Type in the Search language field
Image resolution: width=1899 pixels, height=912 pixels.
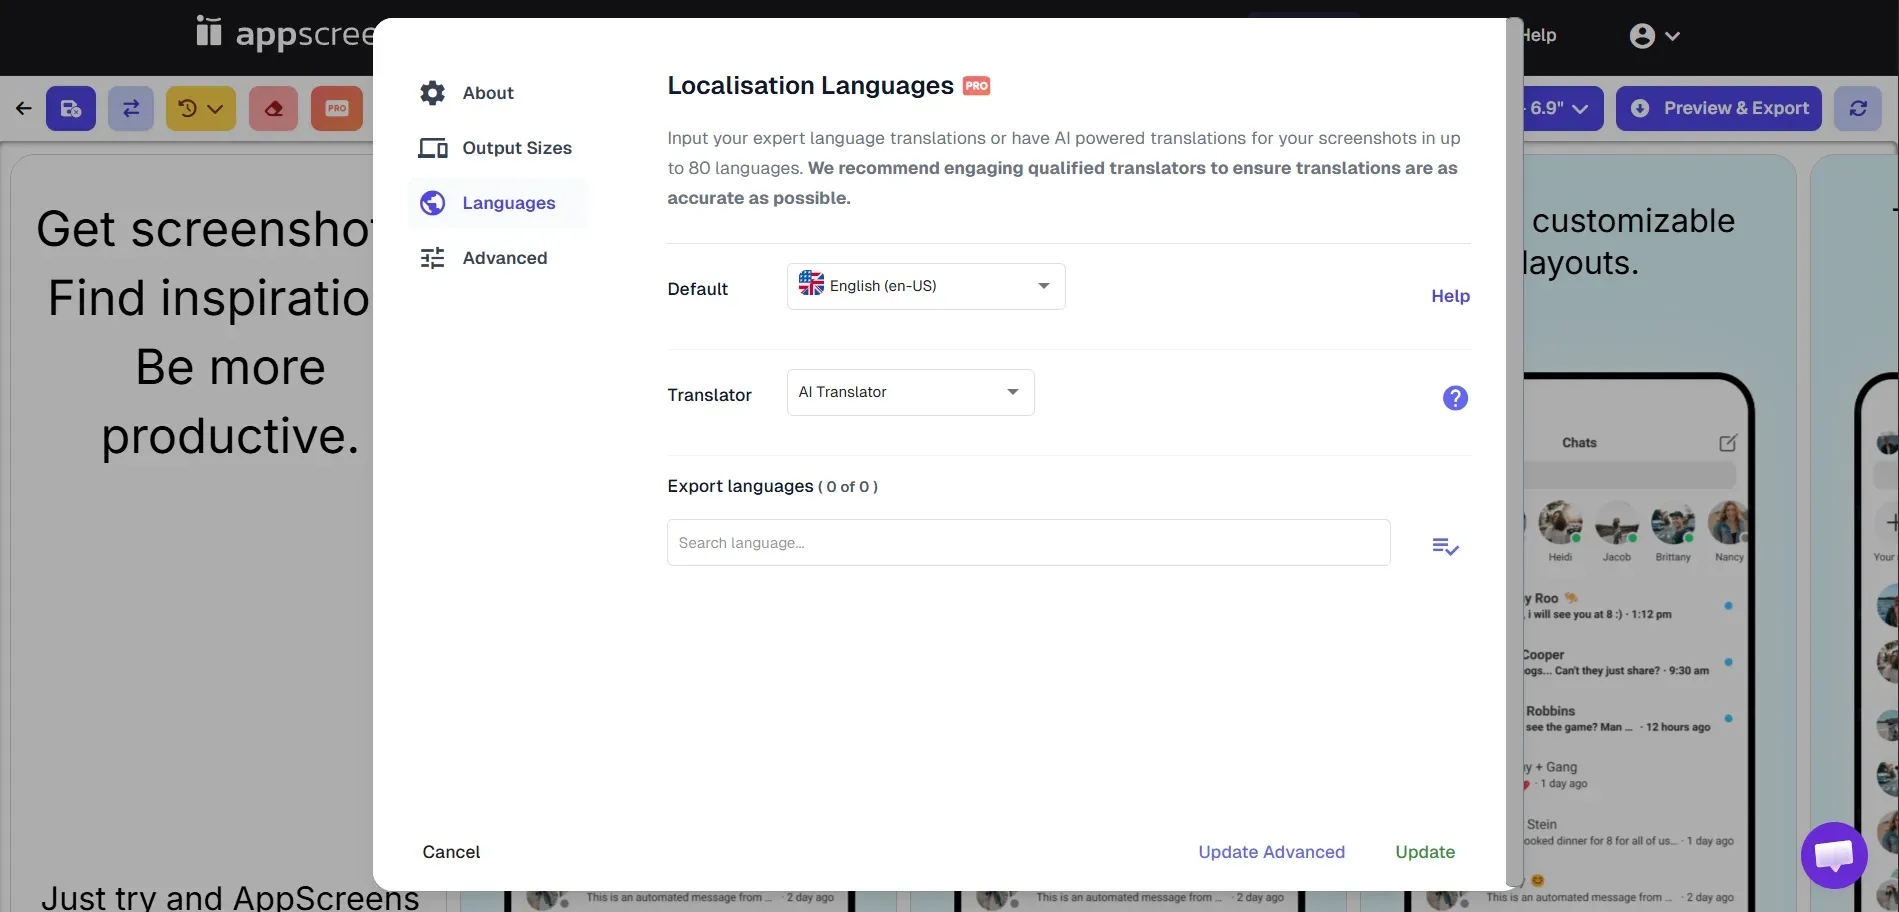pyautogui.click(x=1028, y=542)
